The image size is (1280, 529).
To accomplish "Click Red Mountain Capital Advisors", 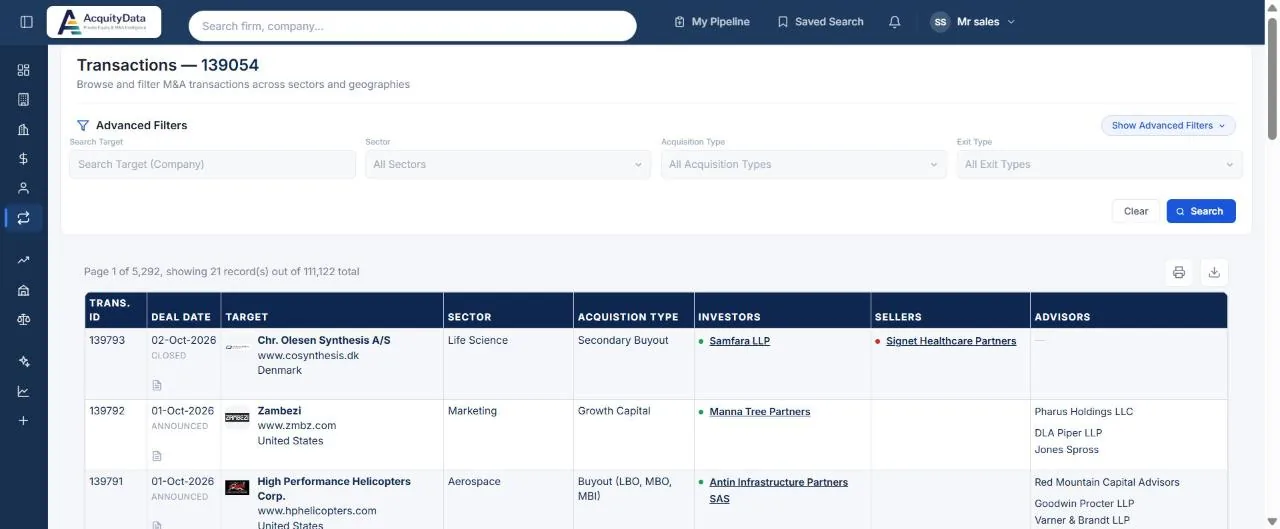I will [1107, 483].
